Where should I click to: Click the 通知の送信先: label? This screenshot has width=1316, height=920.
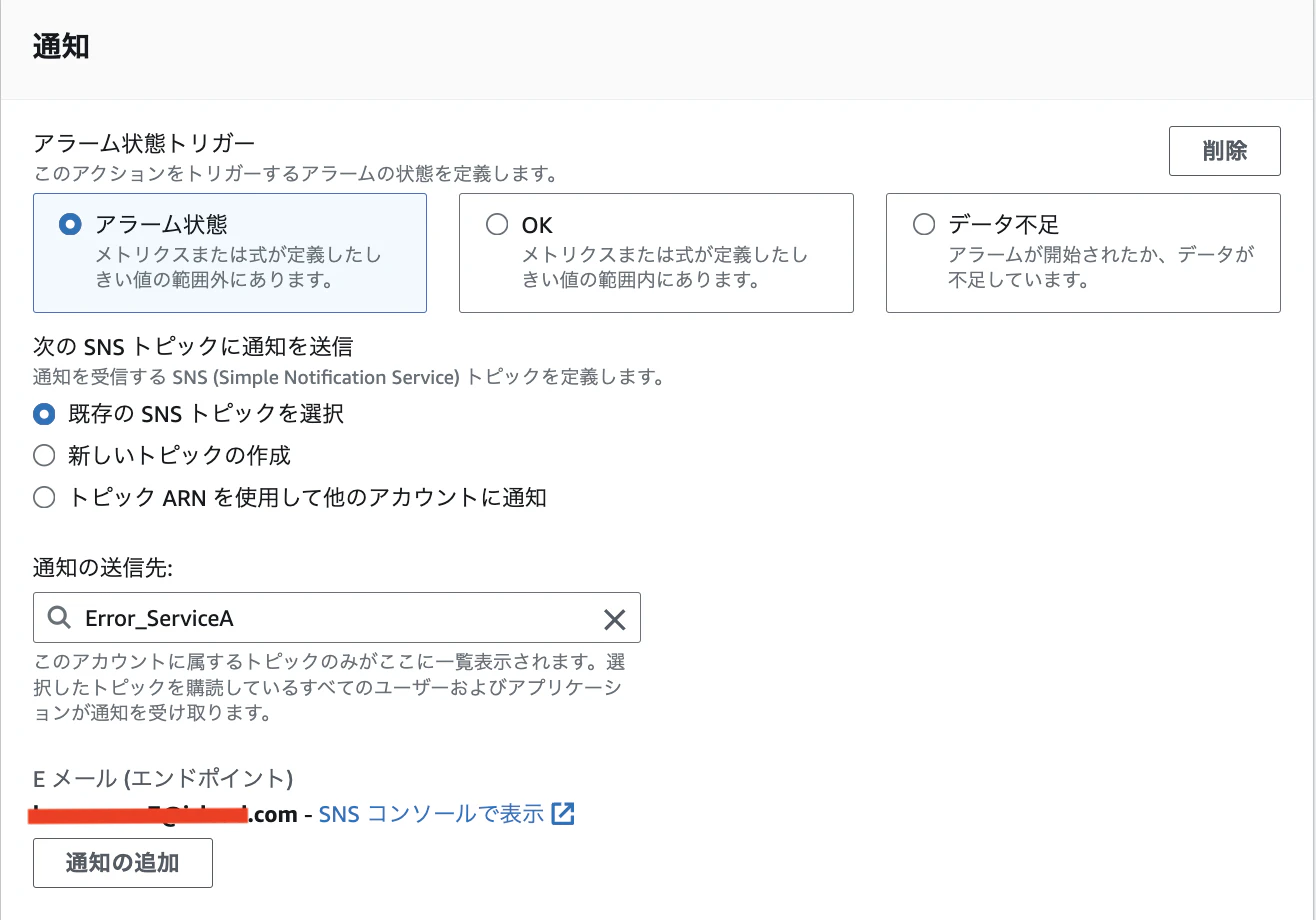[x=104, y=569]
